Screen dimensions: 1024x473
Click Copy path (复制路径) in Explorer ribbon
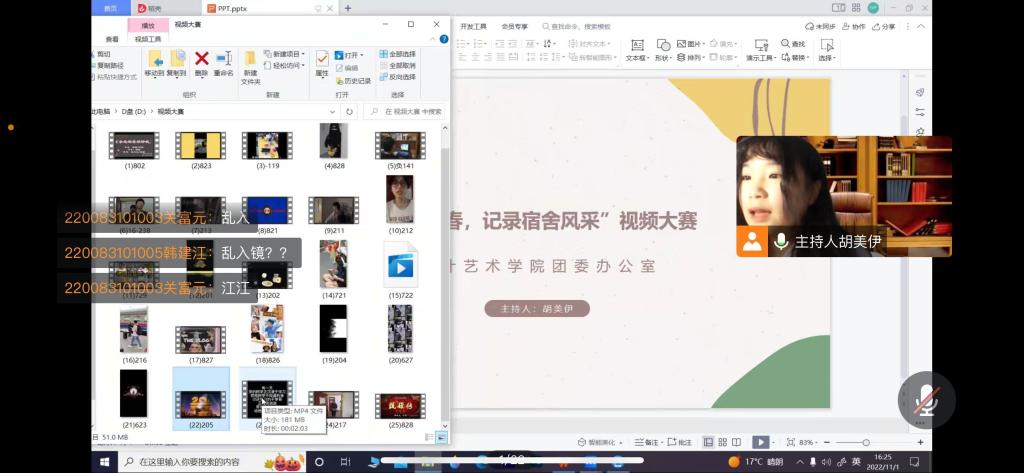(x=110, y=65)
